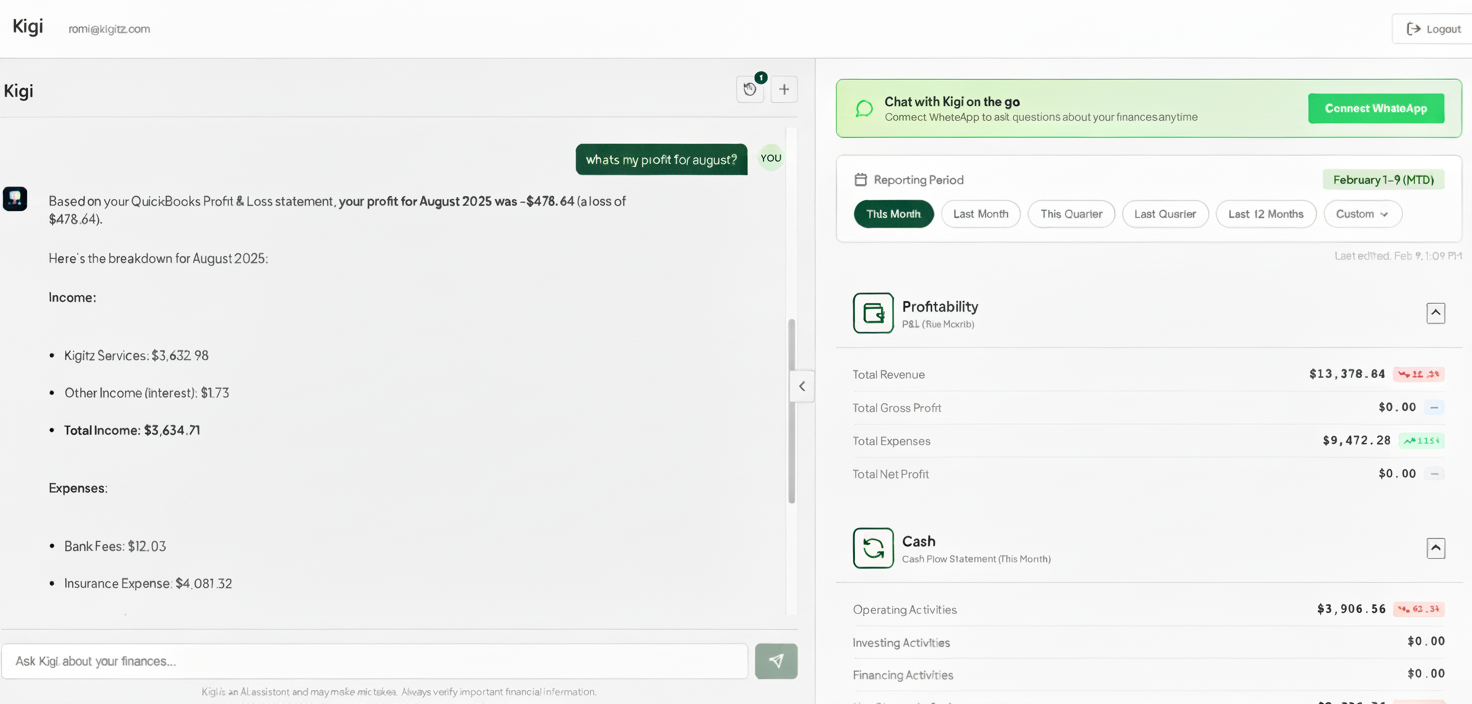
Task: Click the chat panel vertical scrollbar
Action: tap(792, 410)
